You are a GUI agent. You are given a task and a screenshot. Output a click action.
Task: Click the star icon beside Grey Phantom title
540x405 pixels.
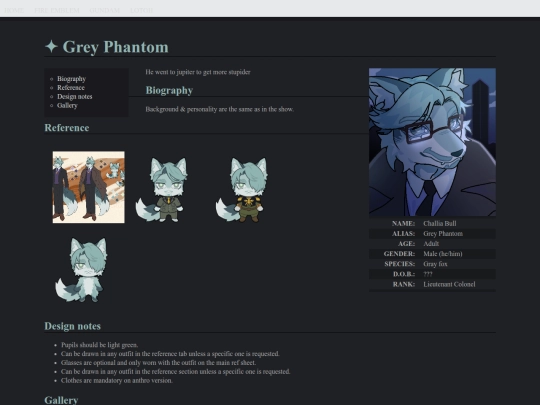51,46
